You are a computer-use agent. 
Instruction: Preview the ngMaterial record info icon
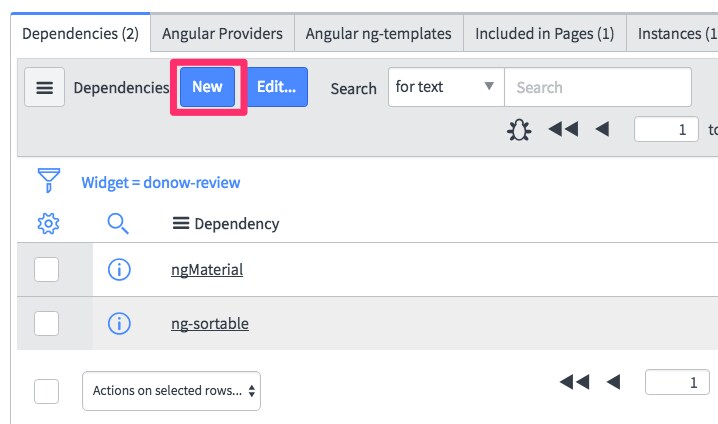tap(119, 269)
